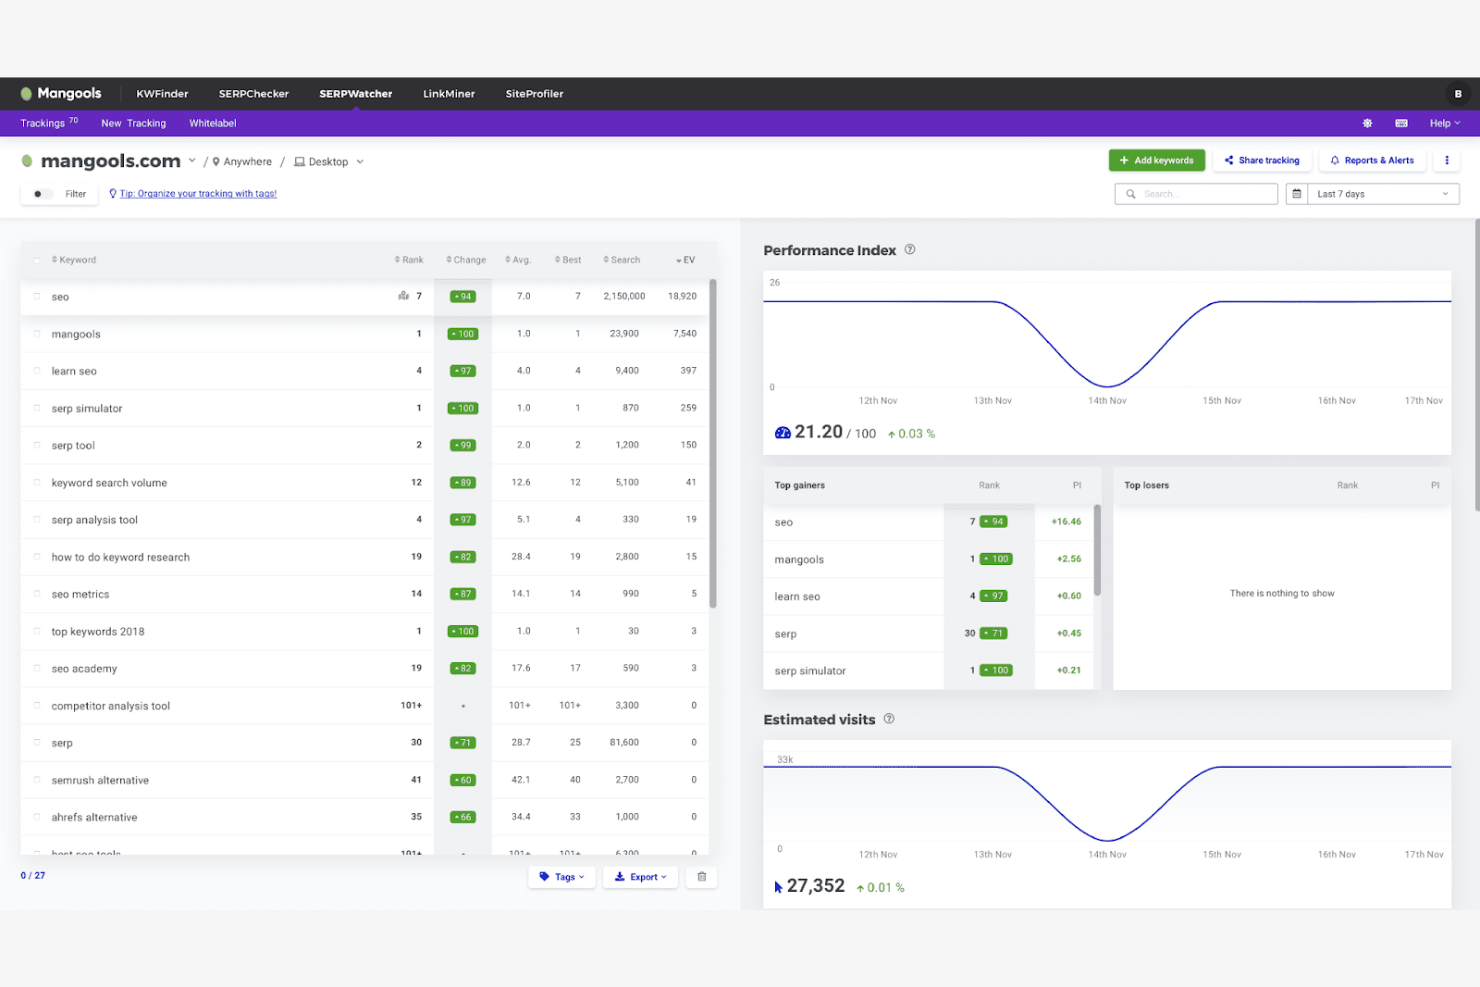Screen dimensions: 1480x987
Task: Click the three-dot more options icon
Action: [1447, 160]
